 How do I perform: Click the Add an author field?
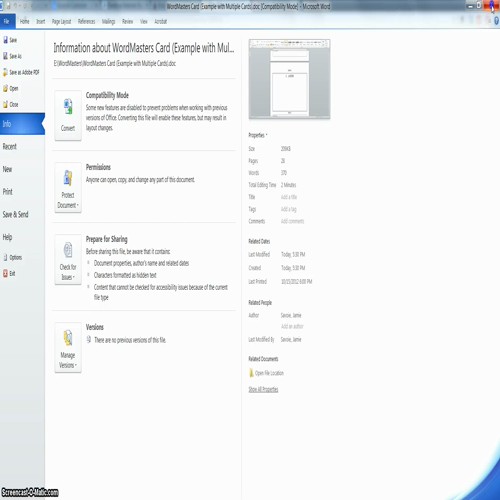click(292, 326)
